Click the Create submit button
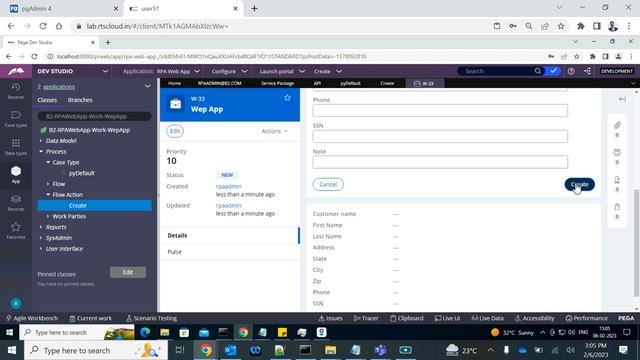640x360 pixels. click(x=579, y=184)
